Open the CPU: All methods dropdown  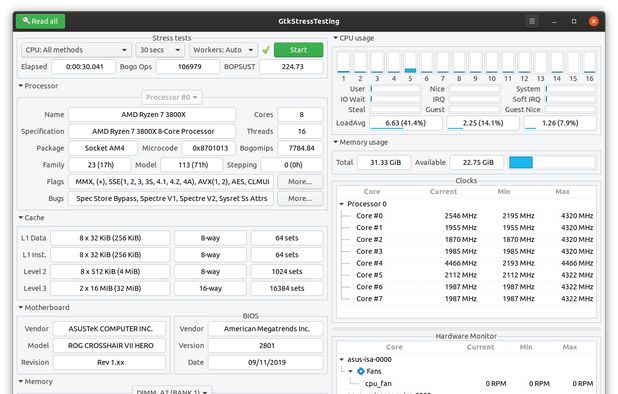[x=76, y=50]
